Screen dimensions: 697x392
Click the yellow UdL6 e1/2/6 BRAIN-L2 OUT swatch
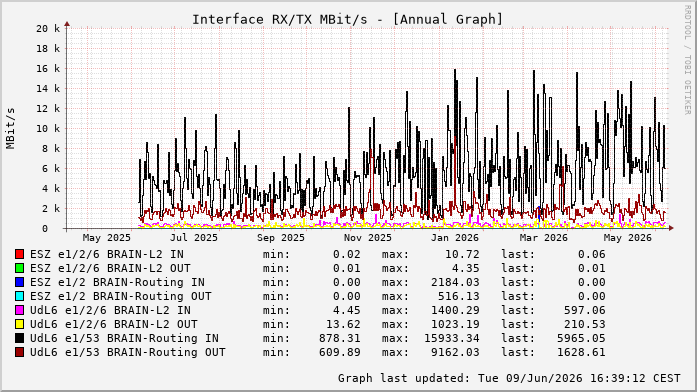pos(19,324)
